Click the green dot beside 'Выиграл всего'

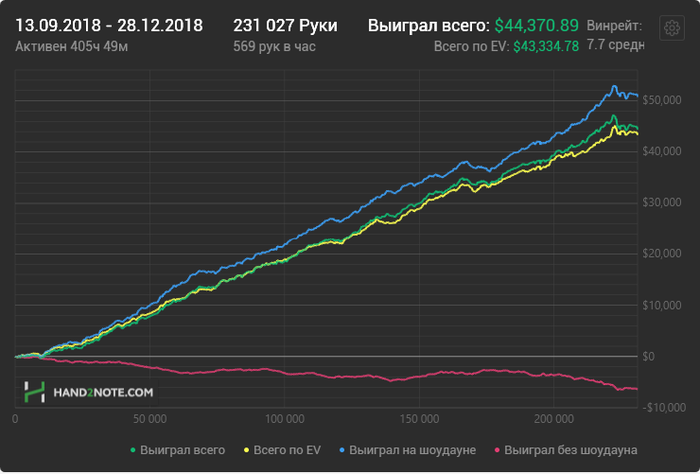(133, 450)
